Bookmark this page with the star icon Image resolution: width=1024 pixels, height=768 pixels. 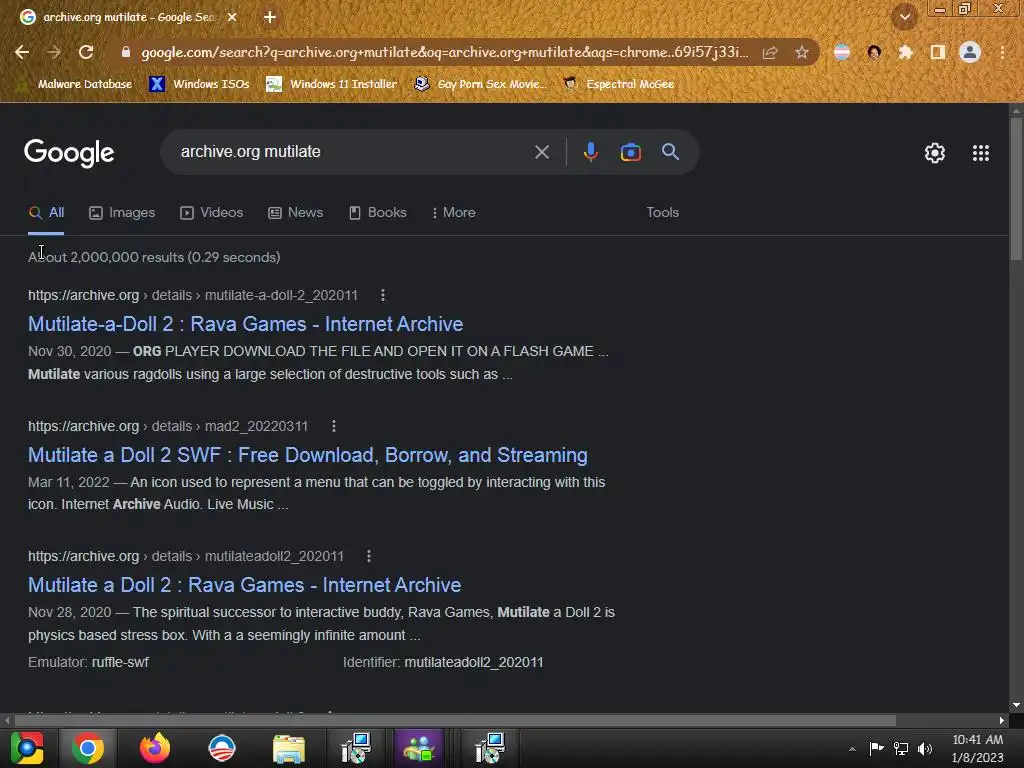pos(802,52)
